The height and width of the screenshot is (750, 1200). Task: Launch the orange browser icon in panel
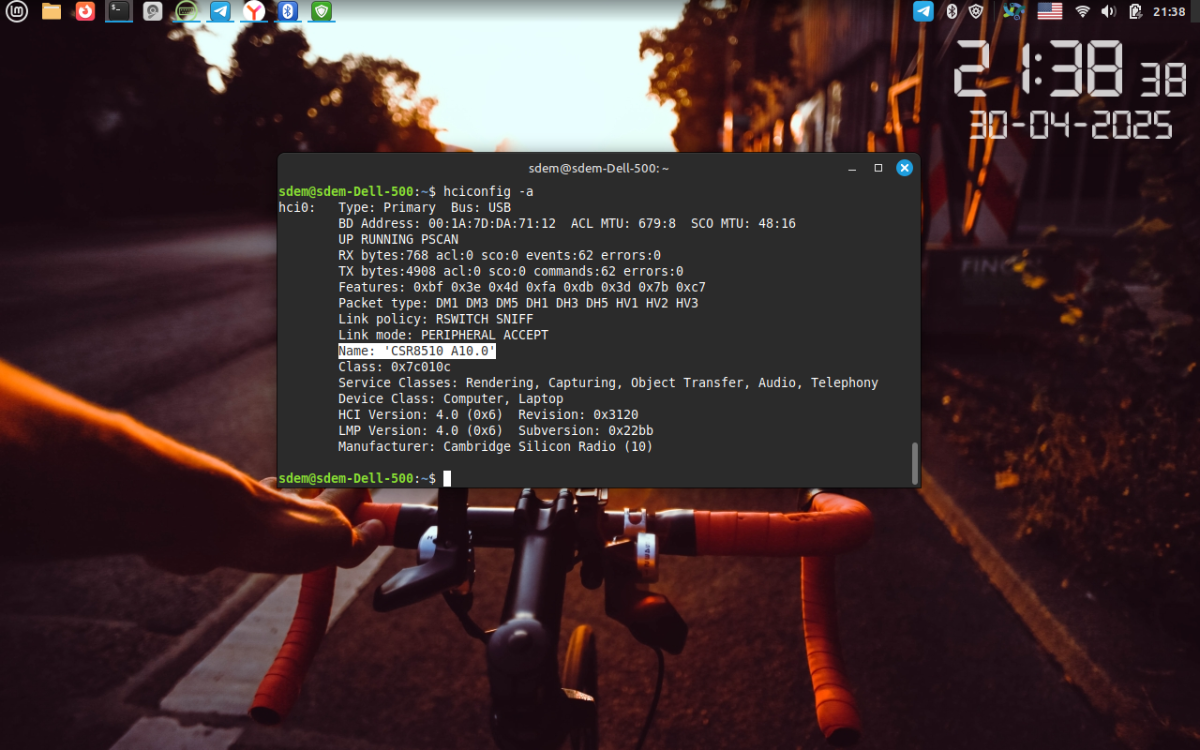tap(85, 11)
